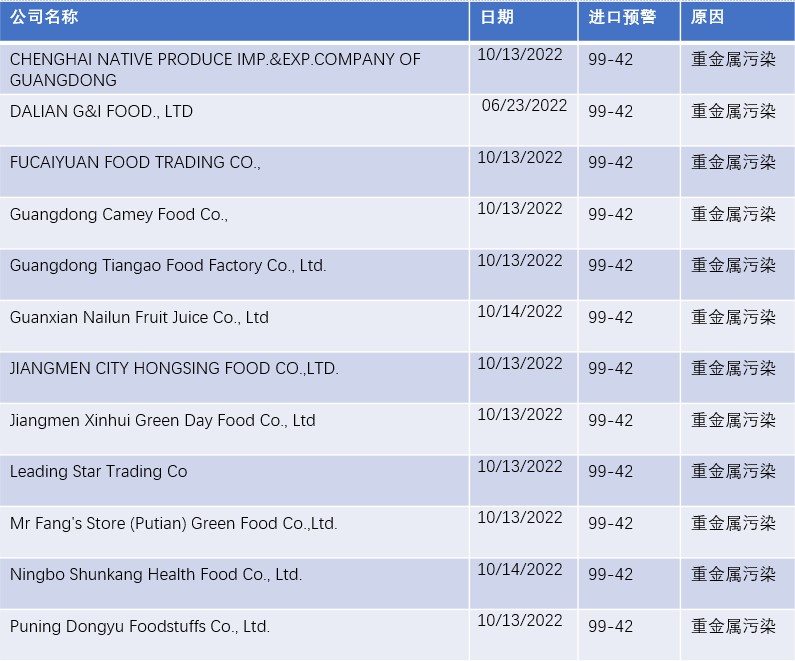Click Mr Fang's Store (Putian) company name
Image resolution: width=795 pixels, height=661 pixels.
pyautogui.click(x=173, y=523)
